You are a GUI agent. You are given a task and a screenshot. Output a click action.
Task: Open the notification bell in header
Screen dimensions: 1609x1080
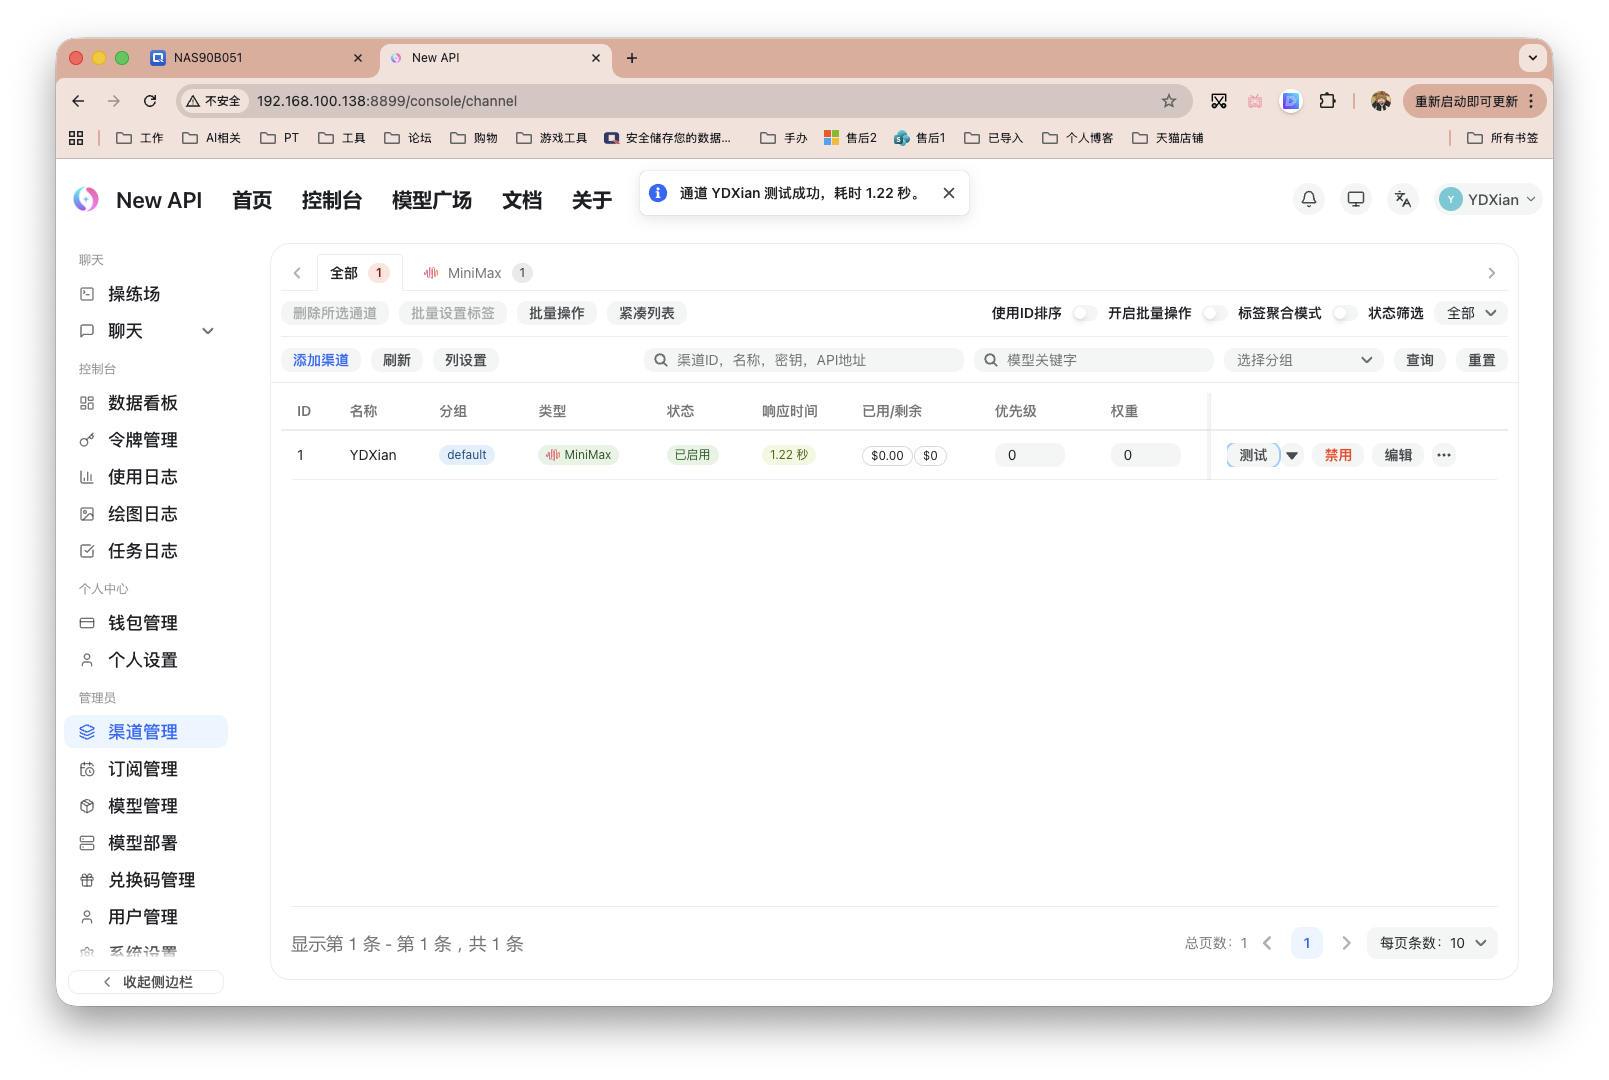coord(1308,199)
